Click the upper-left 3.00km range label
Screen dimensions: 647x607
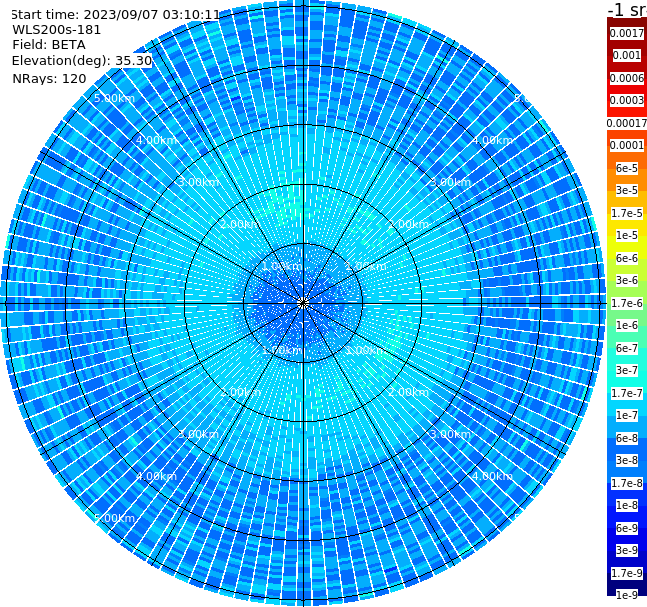click(x=198, y=182)
